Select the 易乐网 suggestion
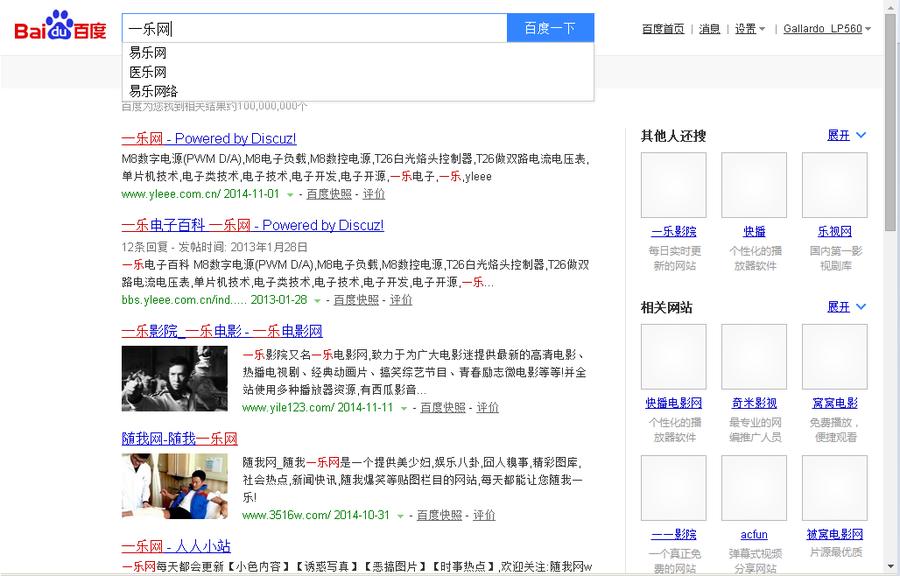This screenshot has width=900, height=576. pyautogui.click(x=148, y=53)
